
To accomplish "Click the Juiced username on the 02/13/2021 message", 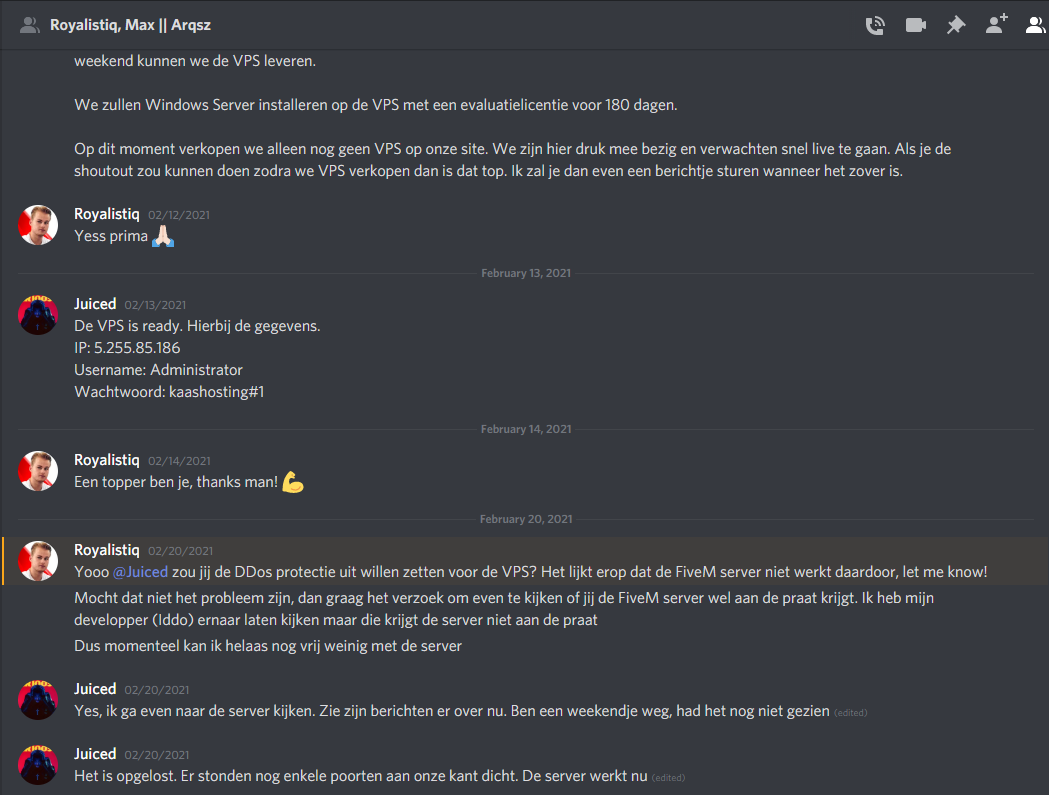I will [x=95, y=303].
